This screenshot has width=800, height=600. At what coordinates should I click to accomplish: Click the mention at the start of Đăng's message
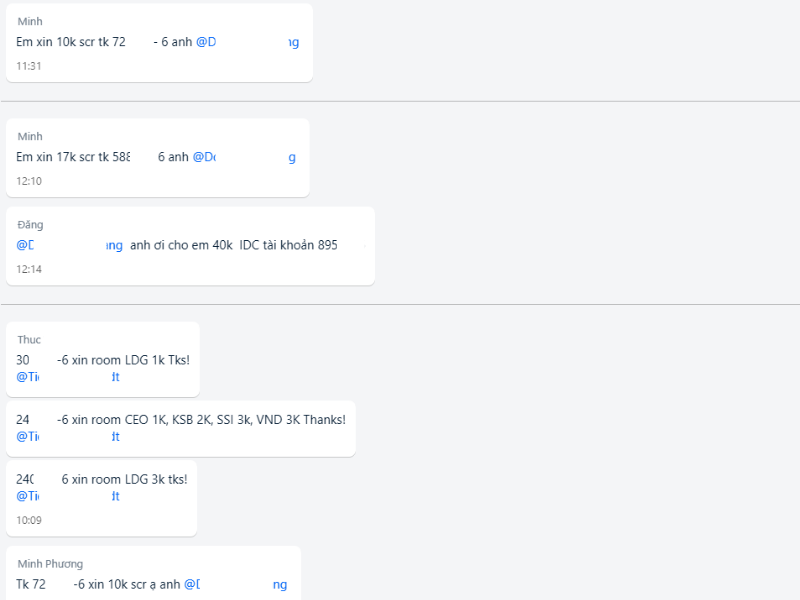click(x=69, y=245)
